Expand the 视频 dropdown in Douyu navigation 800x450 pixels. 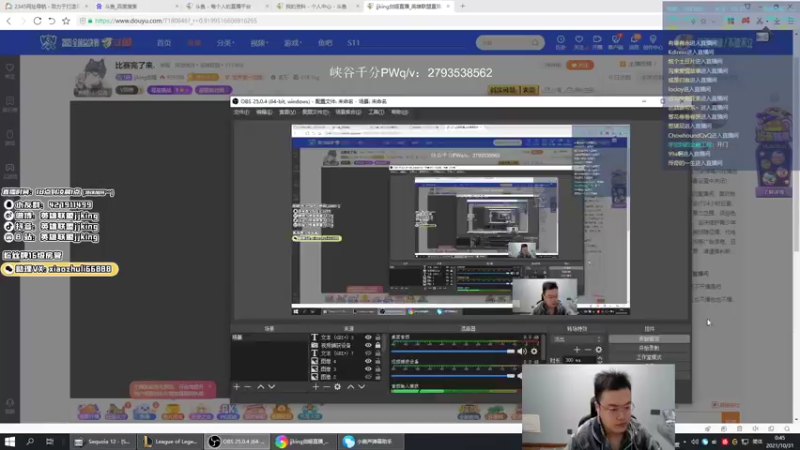click(259, 43)
